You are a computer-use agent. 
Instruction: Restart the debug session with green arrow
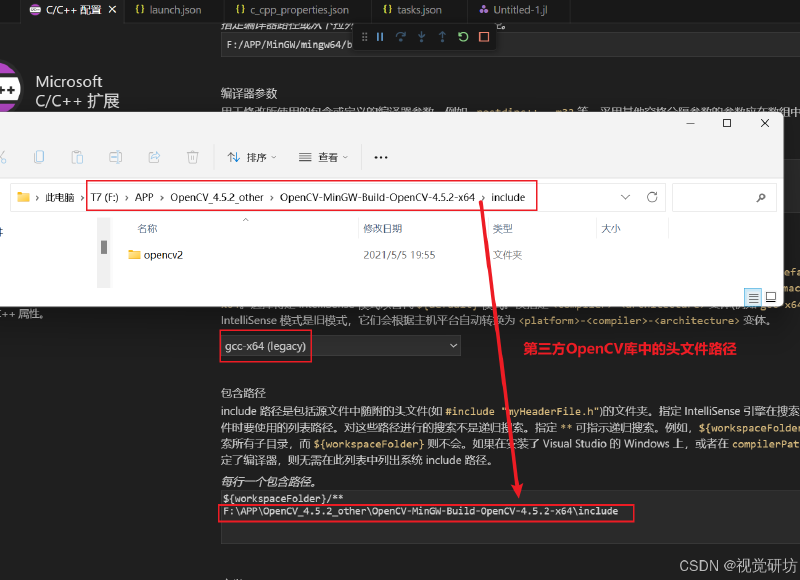[x=463, y=37]
